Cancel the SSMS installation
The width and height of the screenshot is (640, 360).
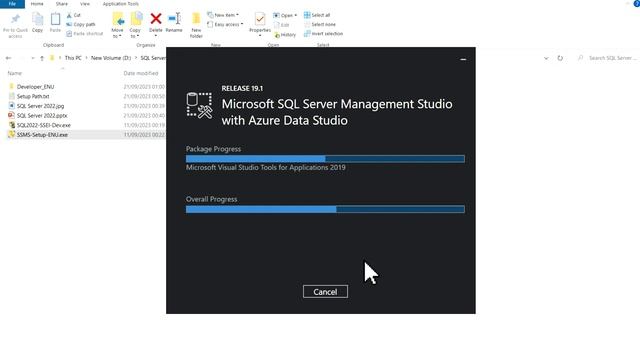point(325,291)
